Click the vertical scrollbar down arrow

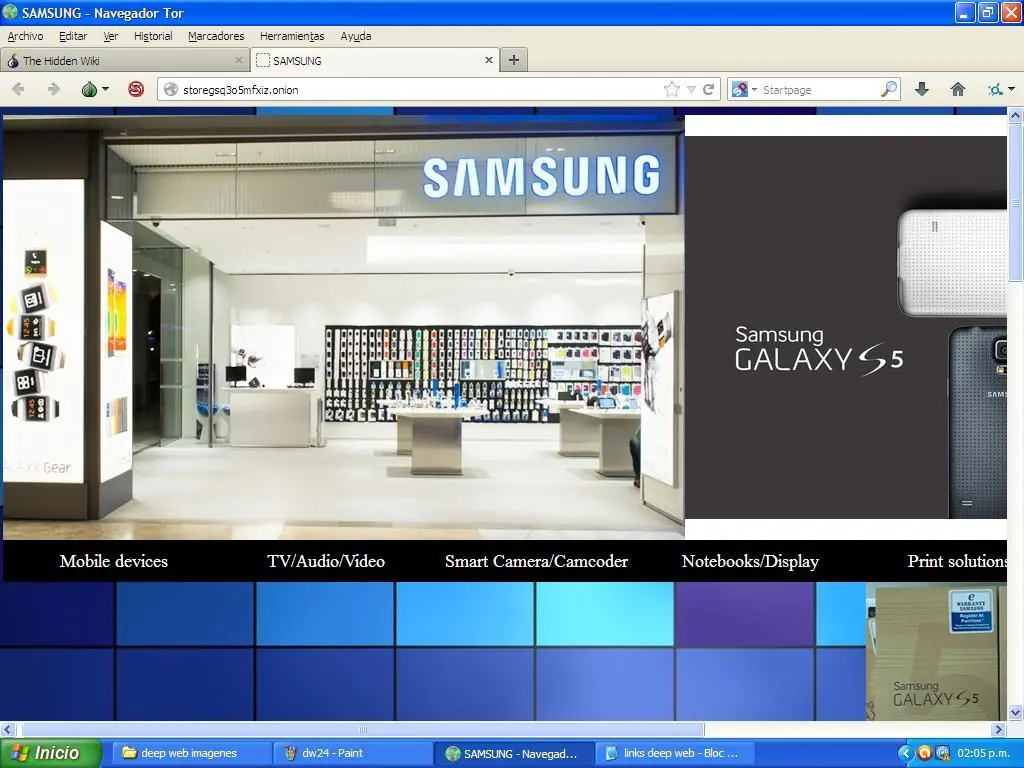click(1016, 712)
